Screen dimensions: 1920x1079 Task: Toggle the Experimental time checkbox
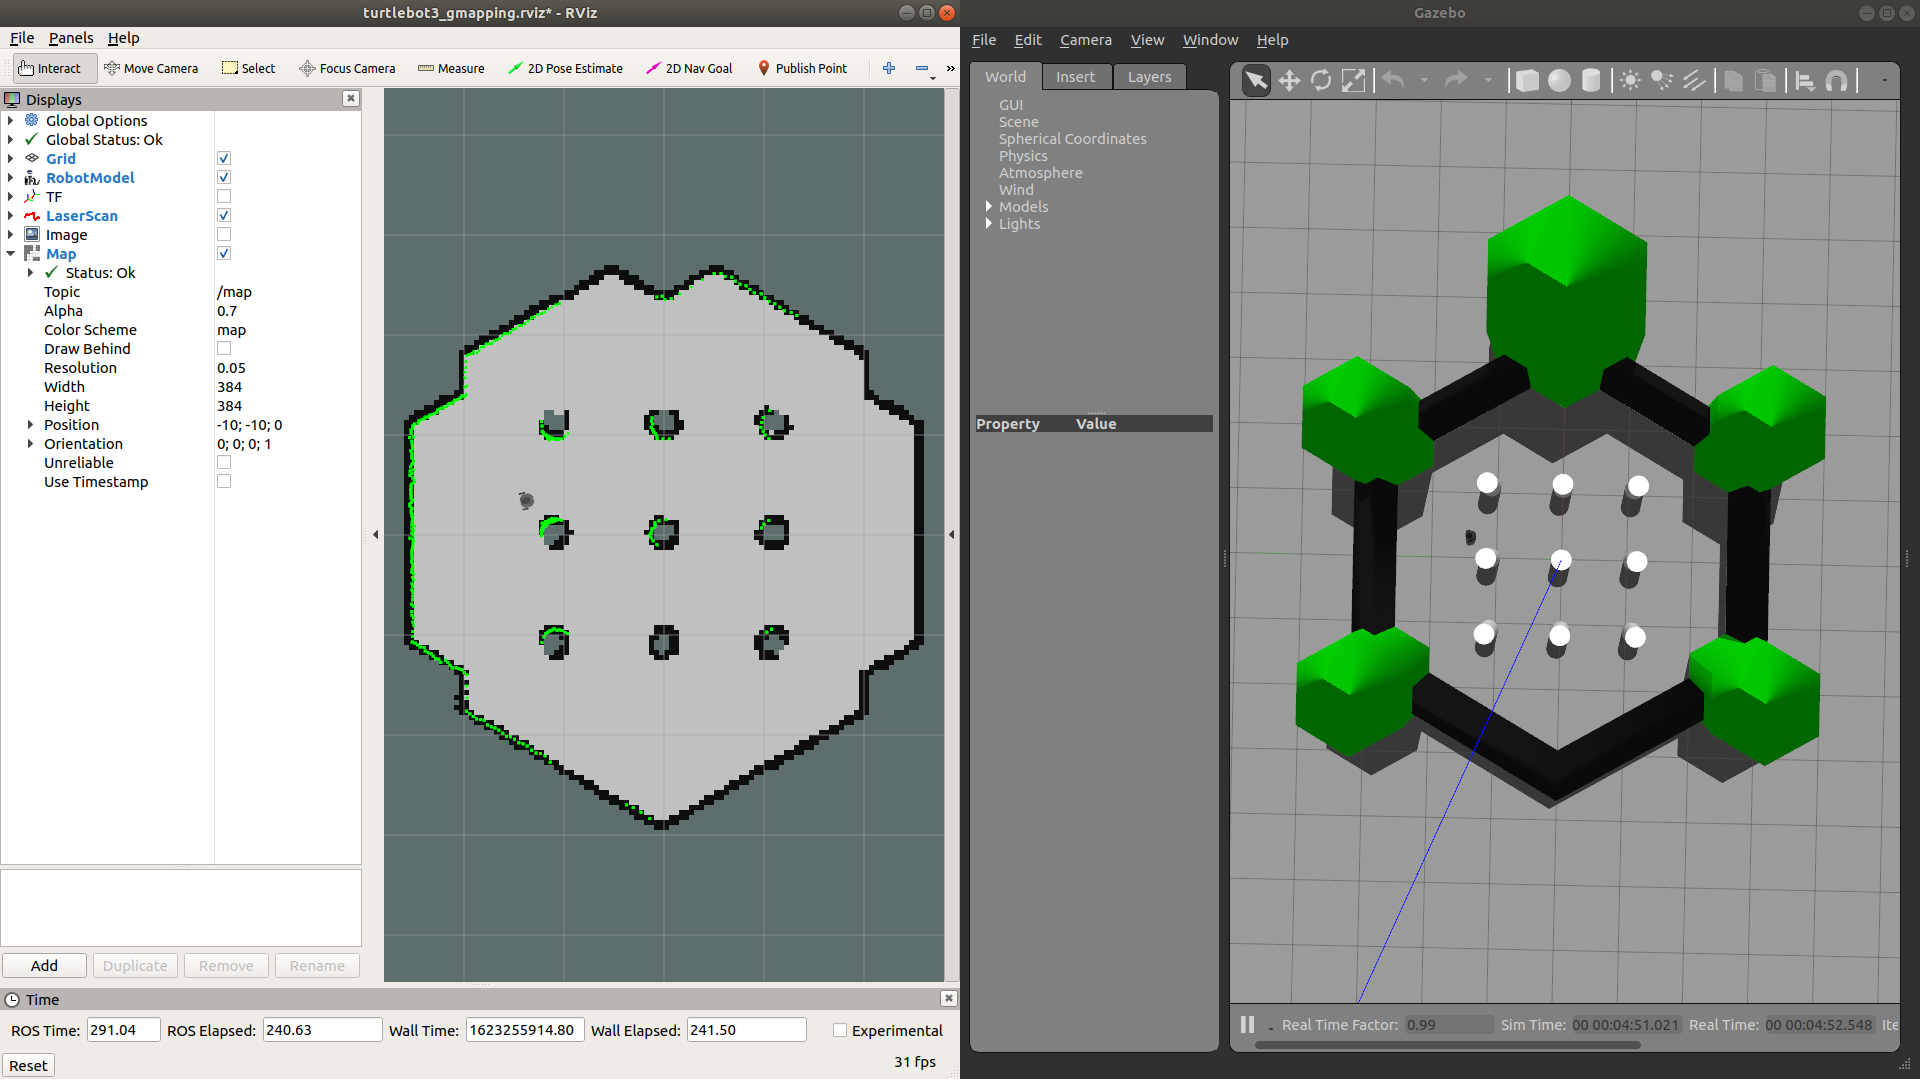[840, 1030]
